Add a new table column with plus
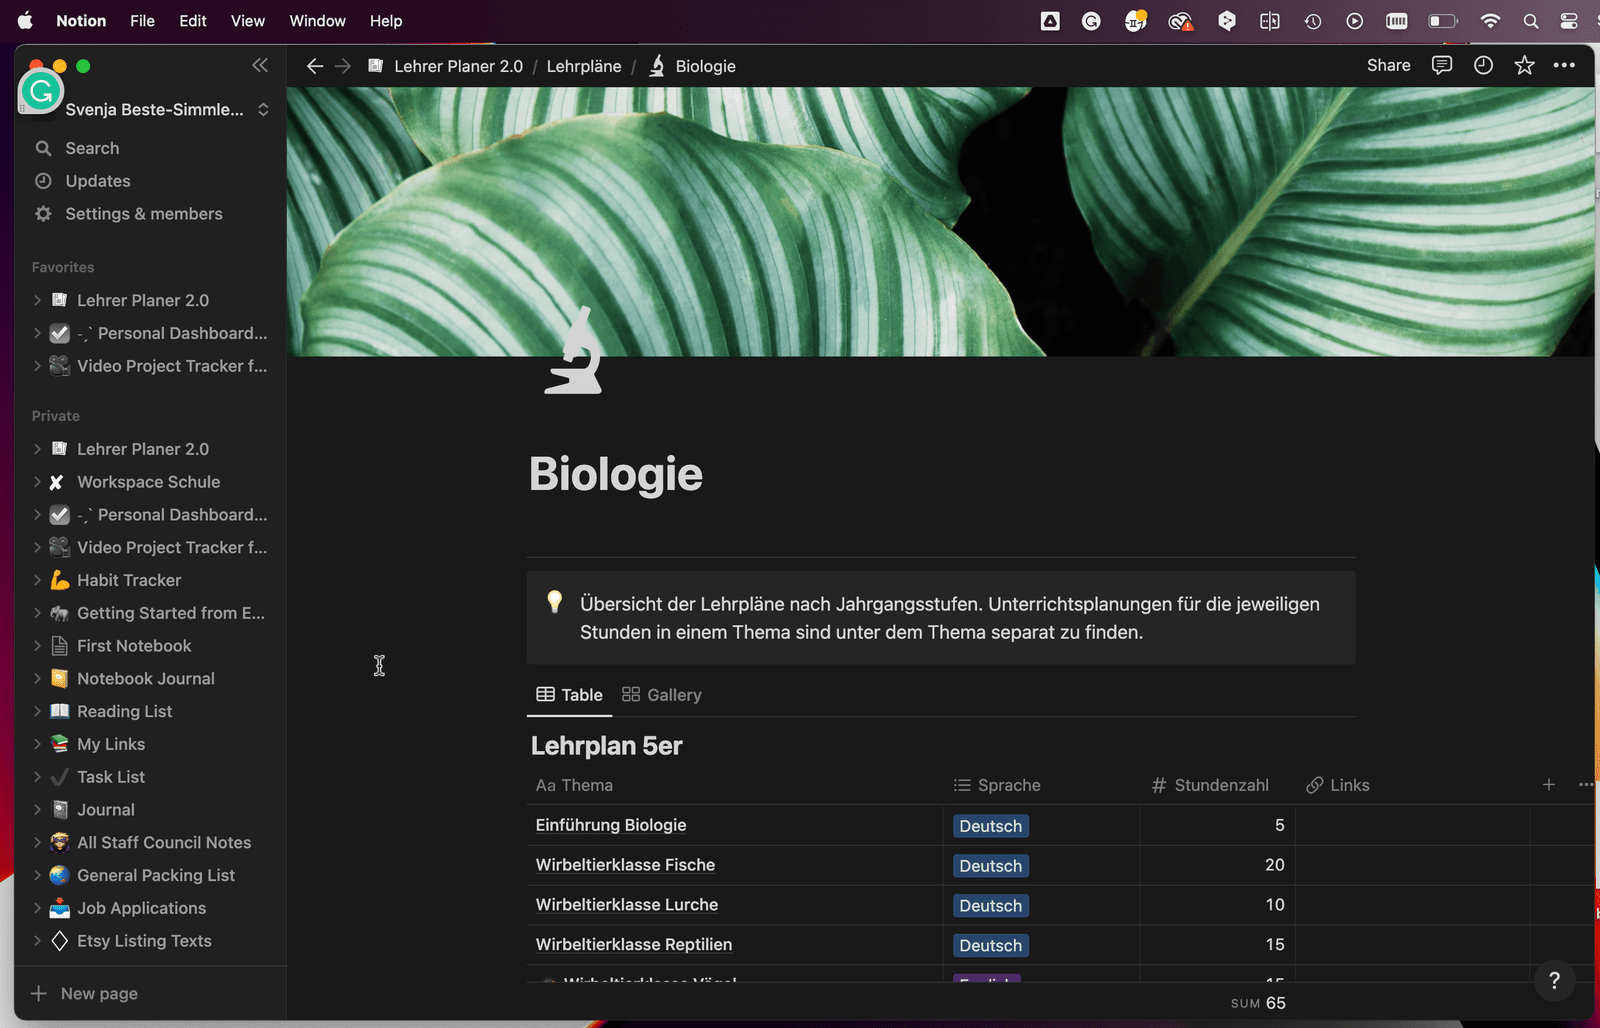1600x1028 pixels. (1548, 785)
